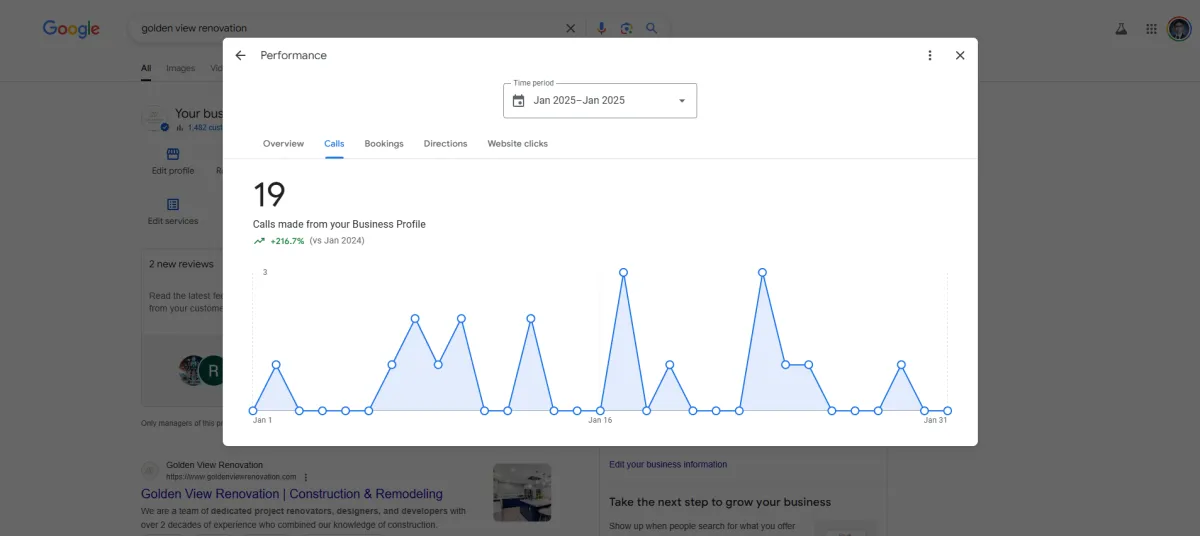The image size is (1200, 536).
Task: Open the three-dot more options menu
Action: coord(930,56)
